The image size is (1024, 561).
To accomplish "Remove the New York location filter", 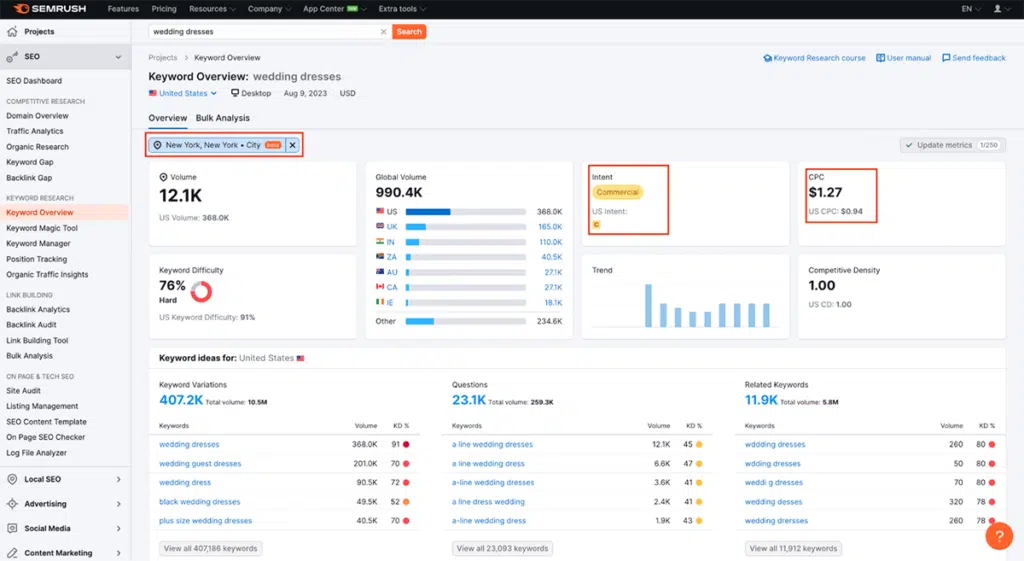I will pyautogui.click(x=293, y=145).
